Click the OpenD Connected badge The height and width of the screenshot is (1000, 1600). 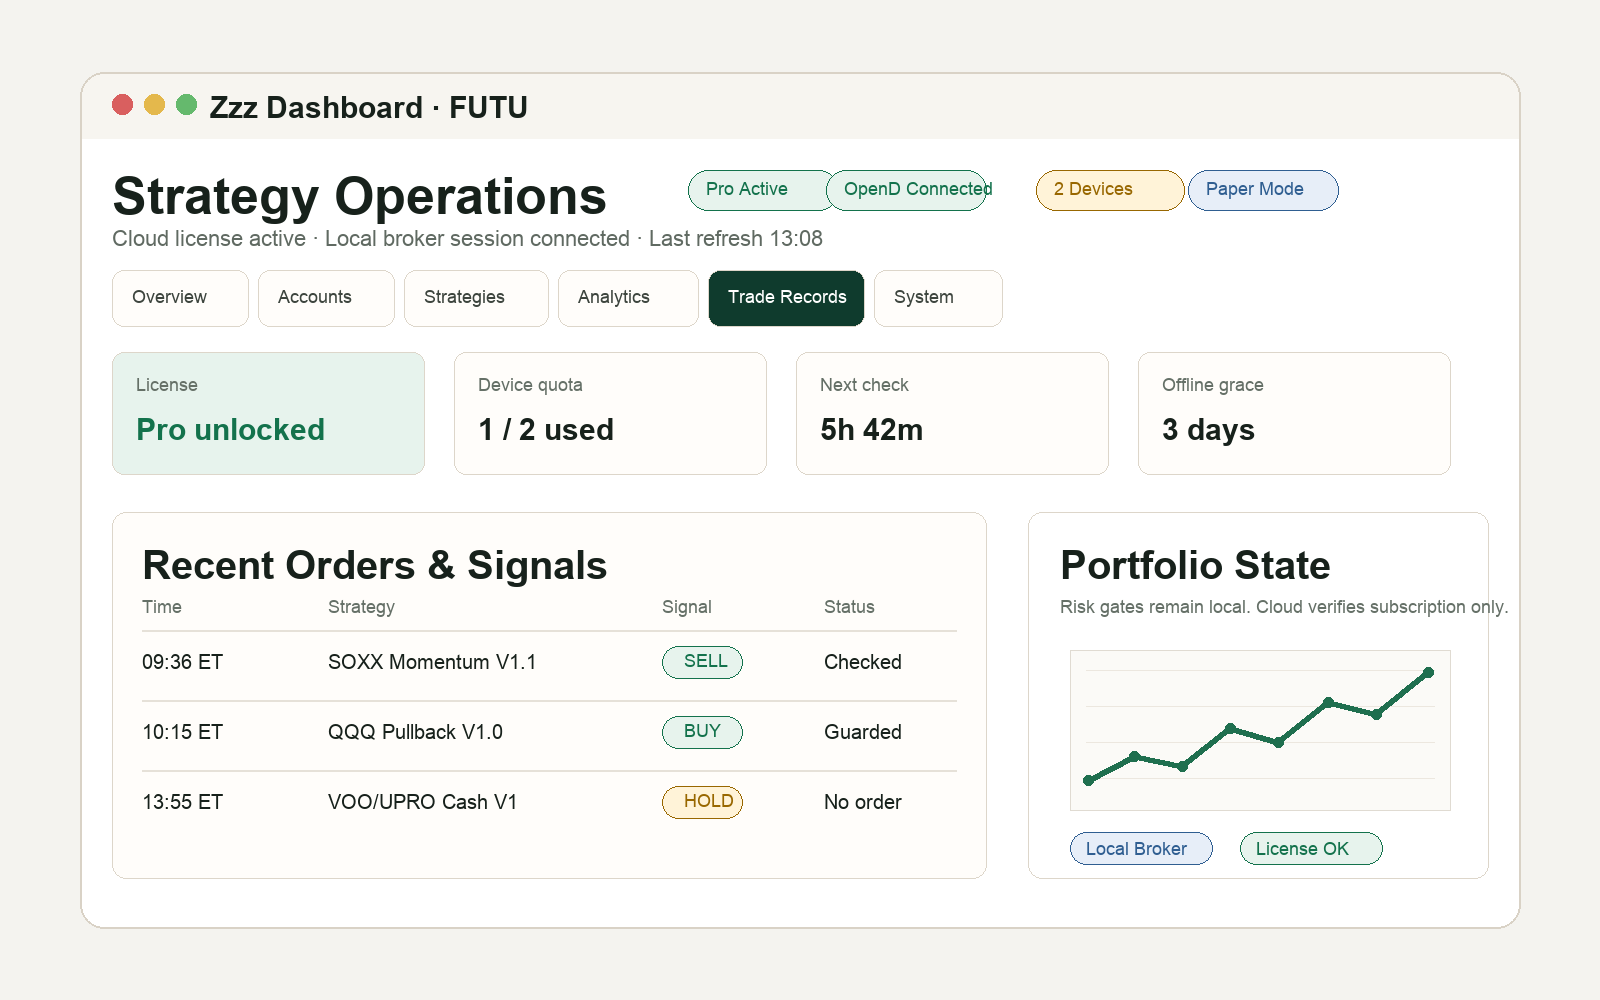coord(906,190)
